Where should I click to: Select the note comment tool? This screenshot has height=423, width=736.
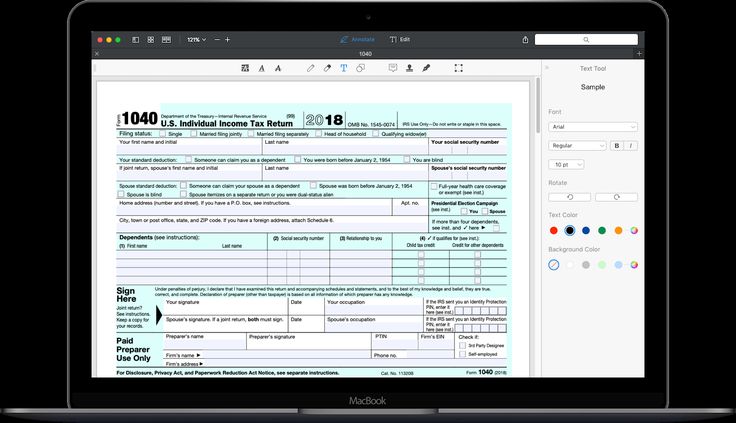[393, 68]
